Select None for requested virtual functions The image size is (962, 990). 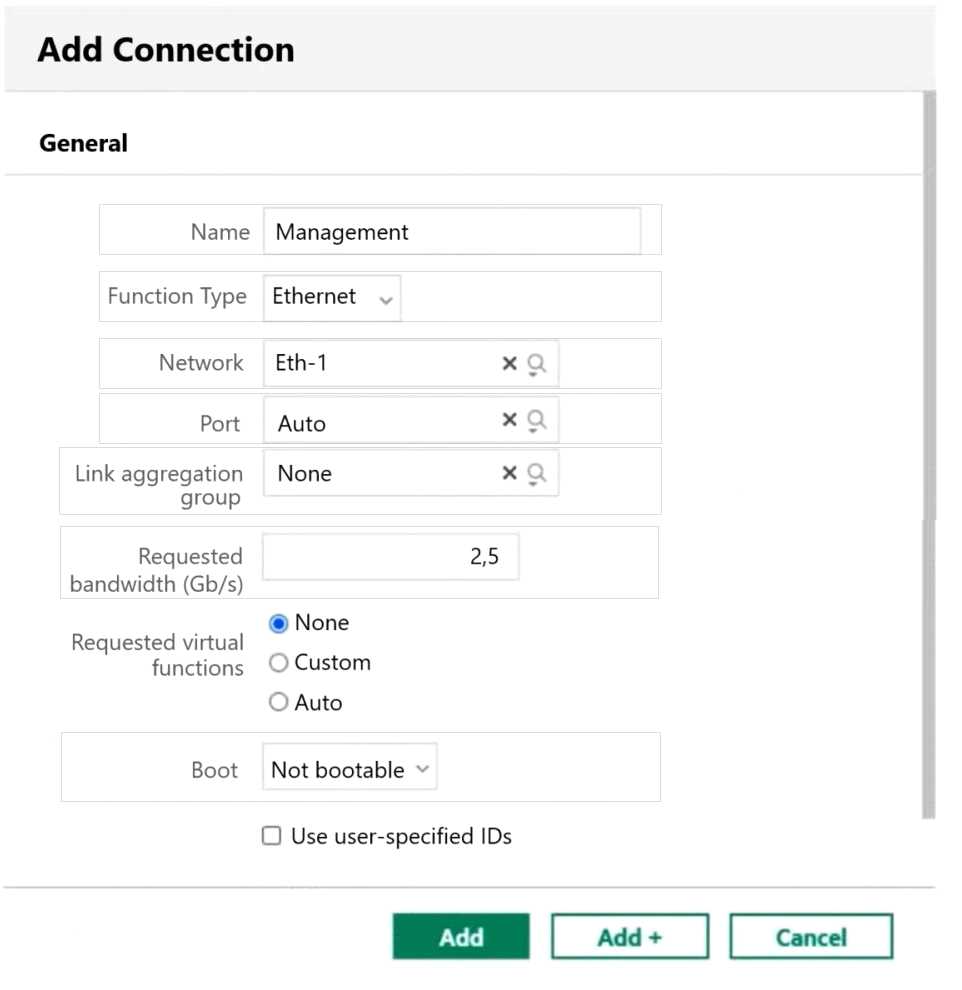[x=278, y=623]
